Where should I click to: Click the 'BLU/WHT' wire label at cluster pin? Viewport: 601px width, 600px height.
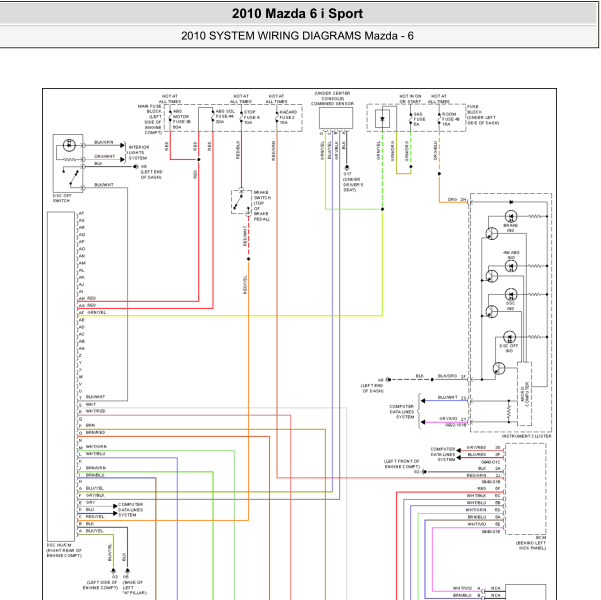[448, 397]
